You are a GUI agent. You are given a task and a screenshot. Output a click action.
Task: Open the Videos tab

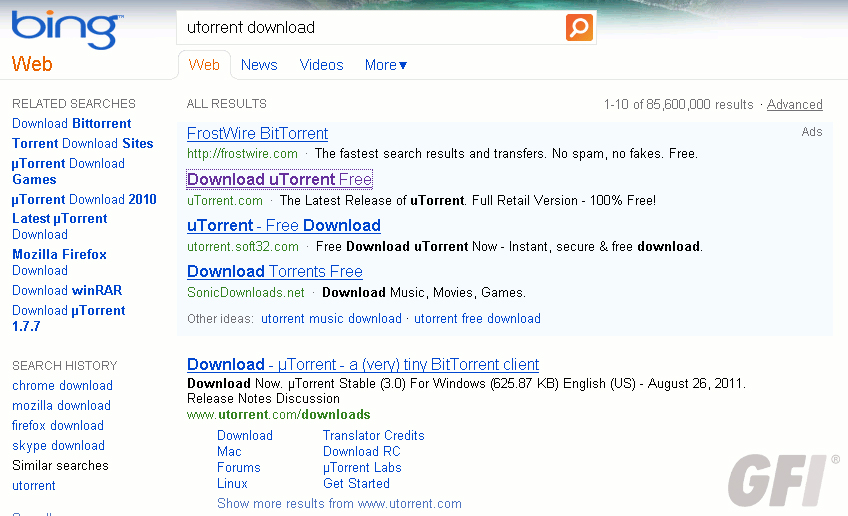tap(321, 65)
